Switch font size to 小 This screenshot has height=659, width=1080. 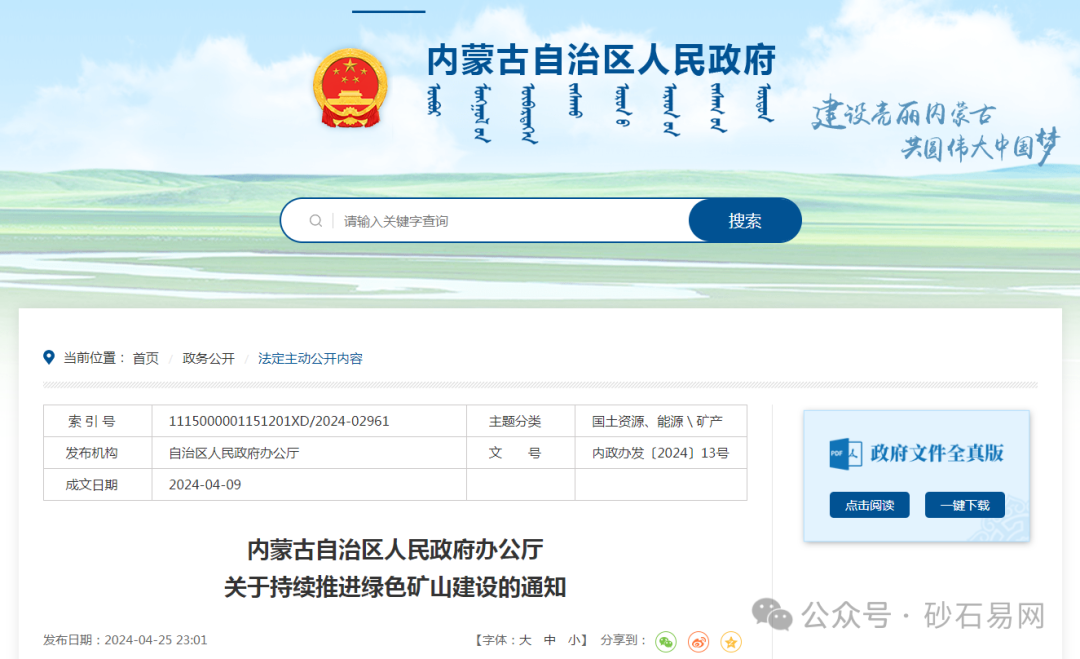pos(573,640)
